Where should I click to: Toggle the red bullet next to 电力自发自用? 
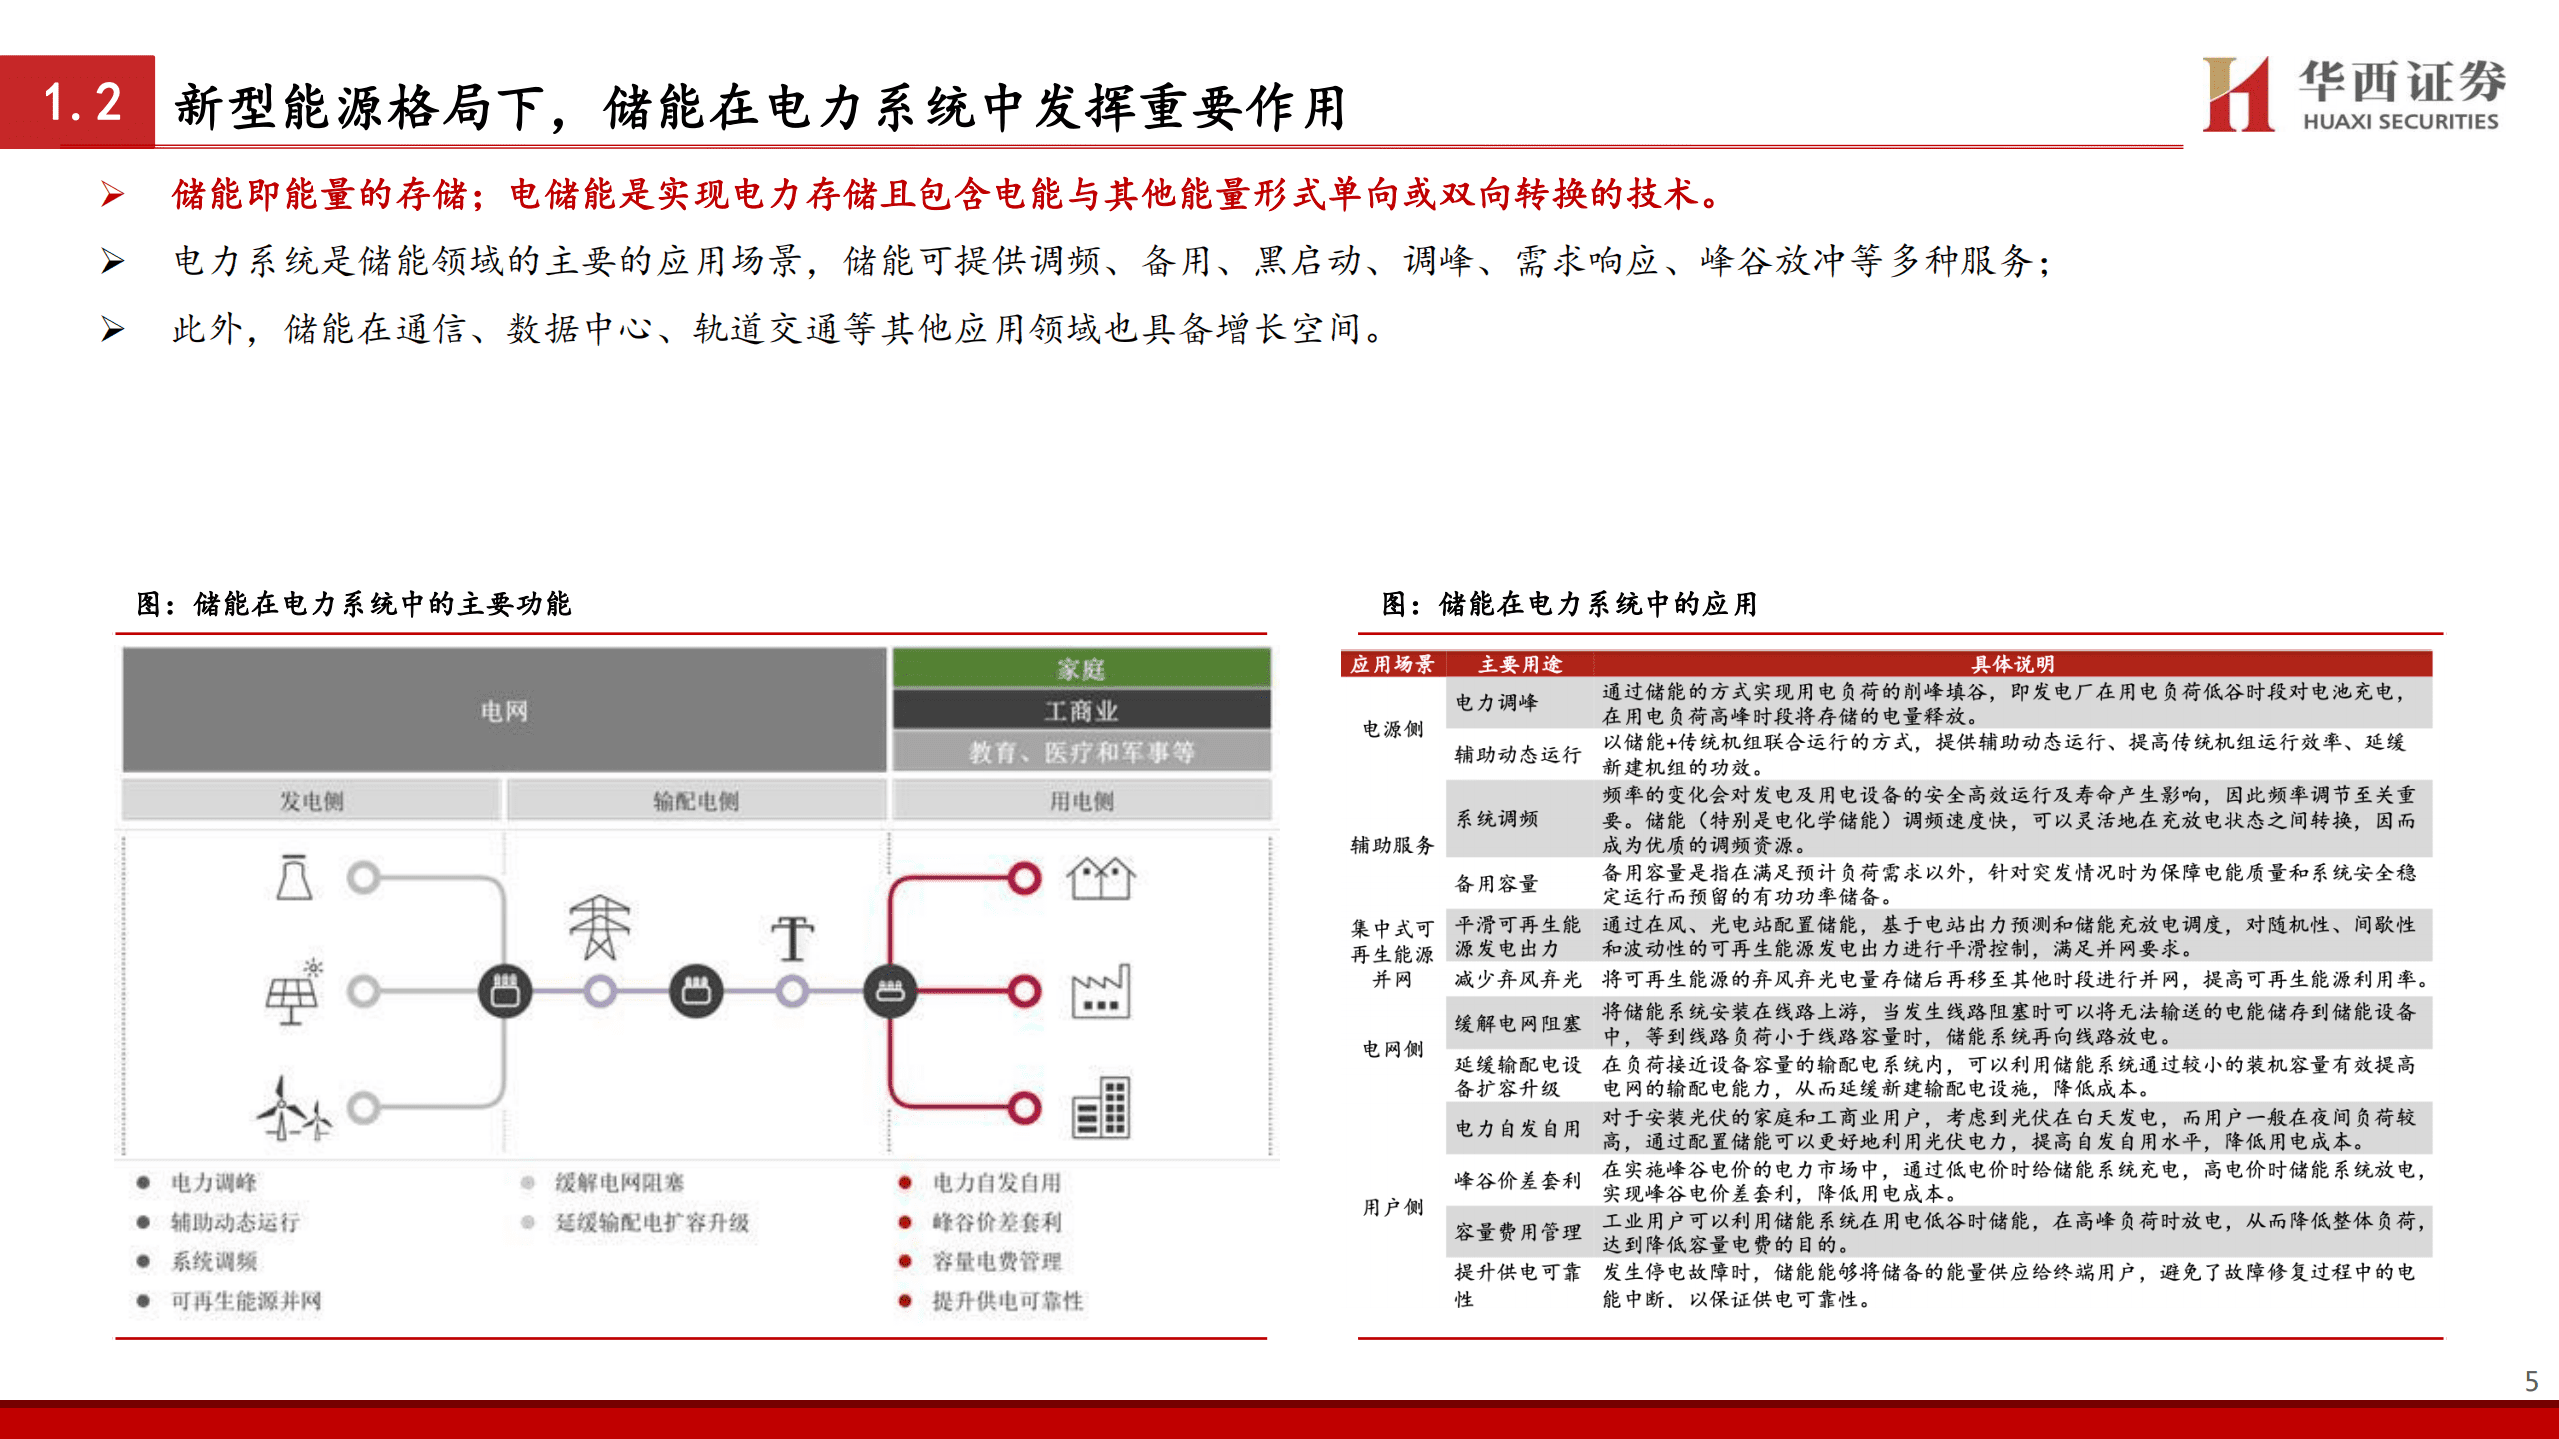pyautogui.click(x=905, y=1181)
